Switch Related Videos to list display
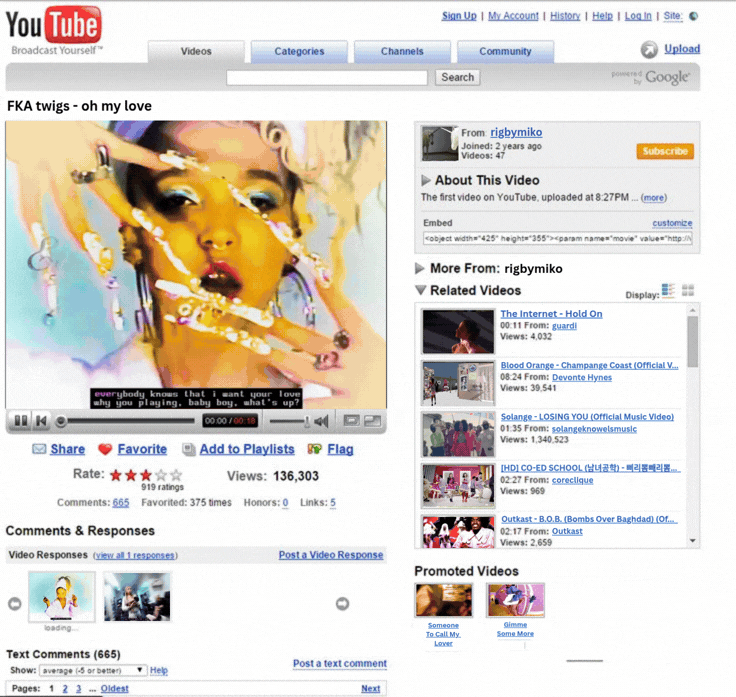The image size is (736, 697). [668, 291]
